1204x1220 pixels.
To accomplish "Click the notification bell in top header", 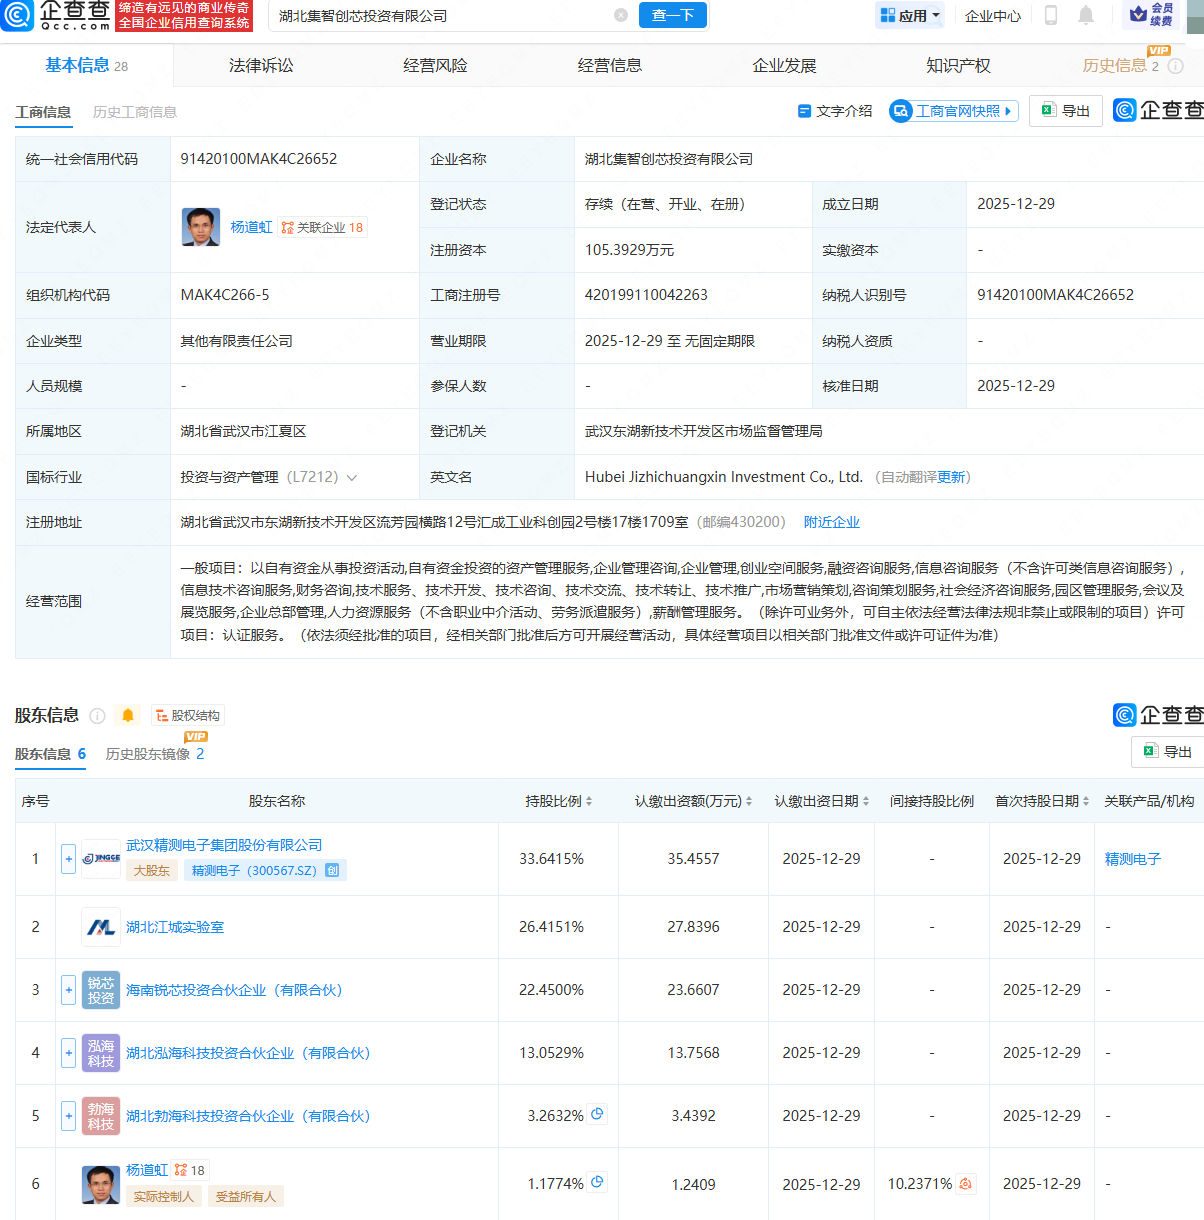I will pos(1086,15).
